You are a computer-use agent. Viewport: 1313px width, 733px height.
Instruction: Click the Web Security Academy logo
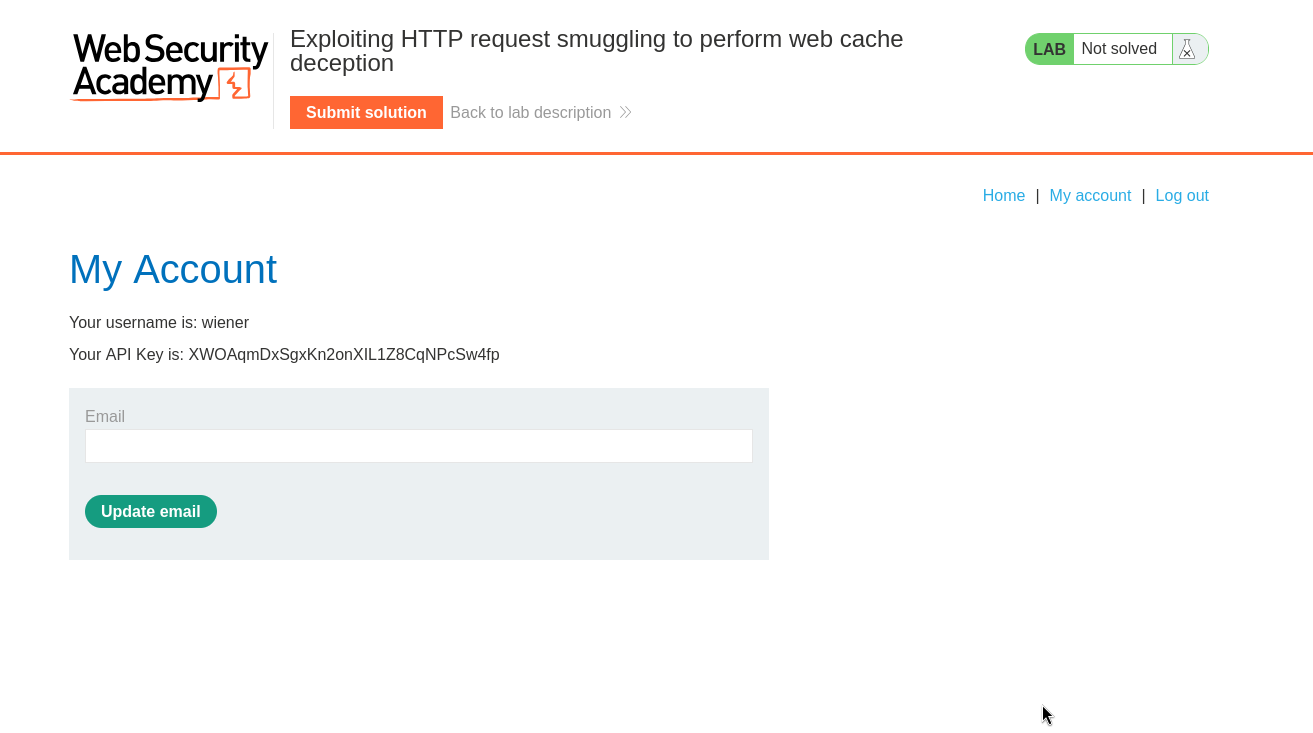pos(169,68)
